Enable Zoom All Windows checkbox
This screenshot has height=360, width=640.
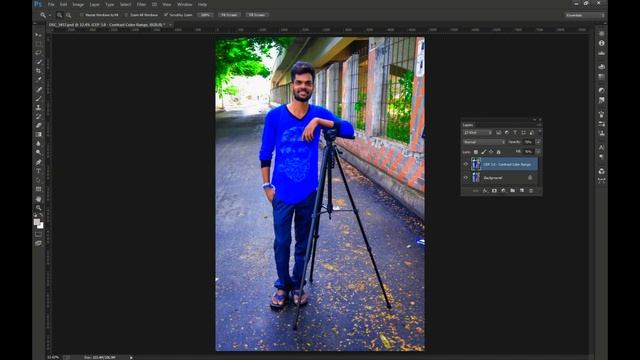(126, 15)
